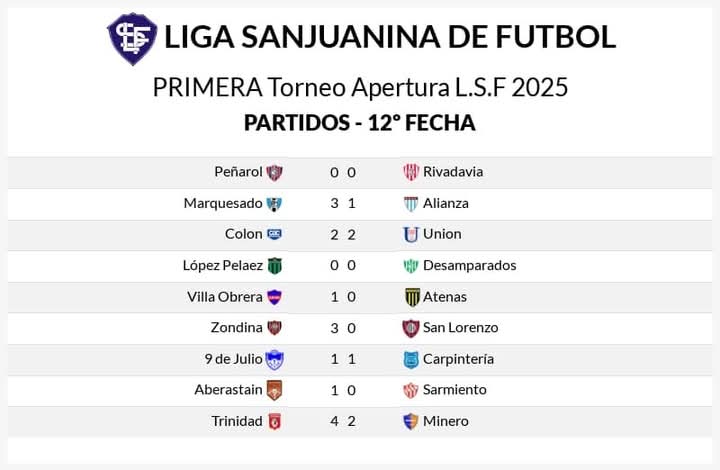Viewport: 720px width, 470px height.
Task: Click the Carpintería blue crest
Action: (x=411, y=359)
